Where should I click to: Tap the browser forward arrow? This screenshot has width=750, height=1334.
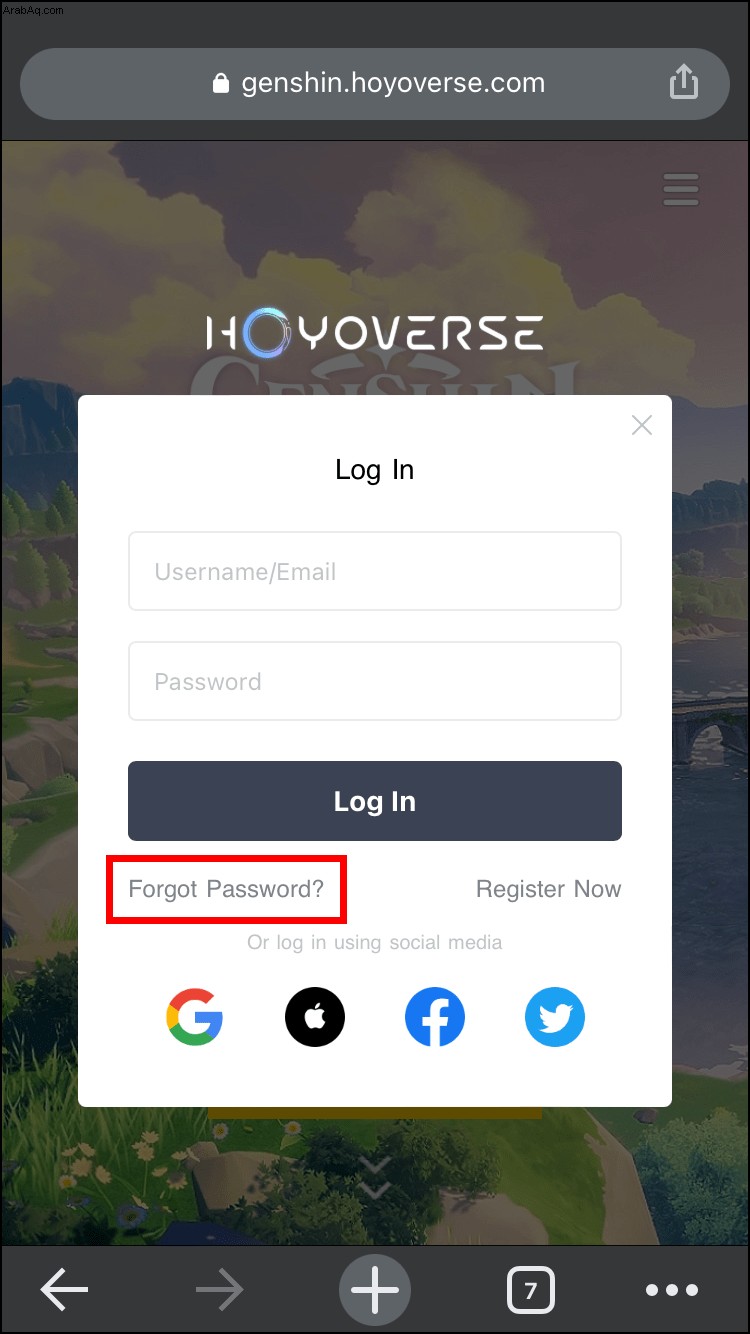(220, 1291)
